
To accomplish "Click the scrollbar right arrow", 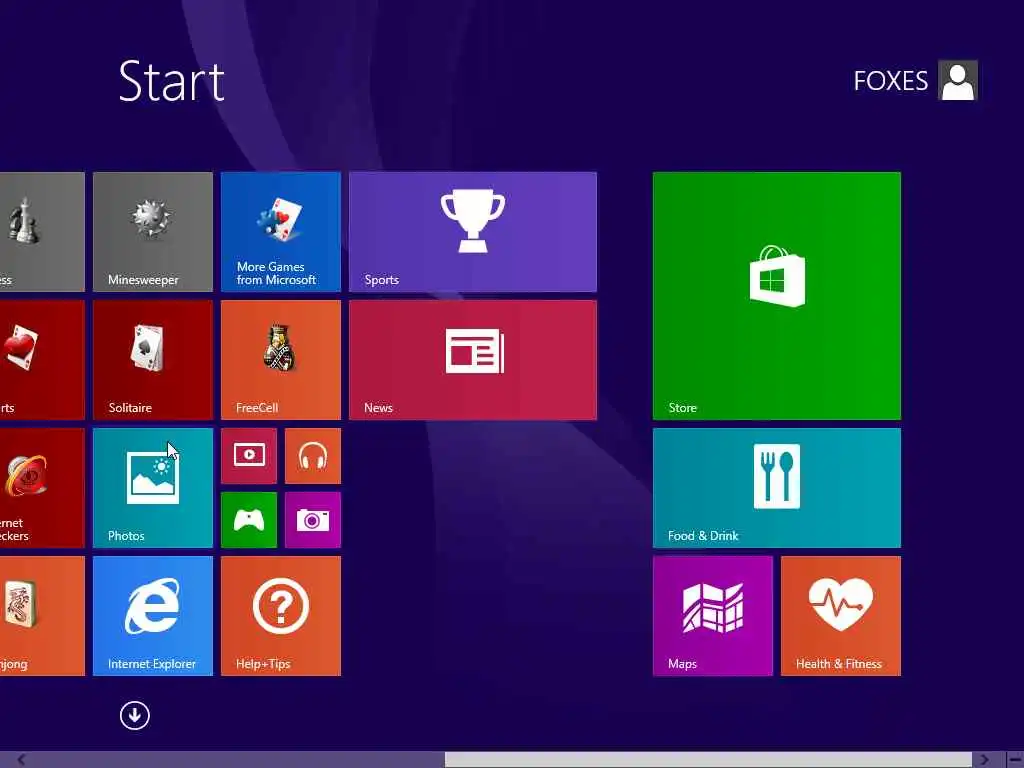I will click(x=984, y=760).
